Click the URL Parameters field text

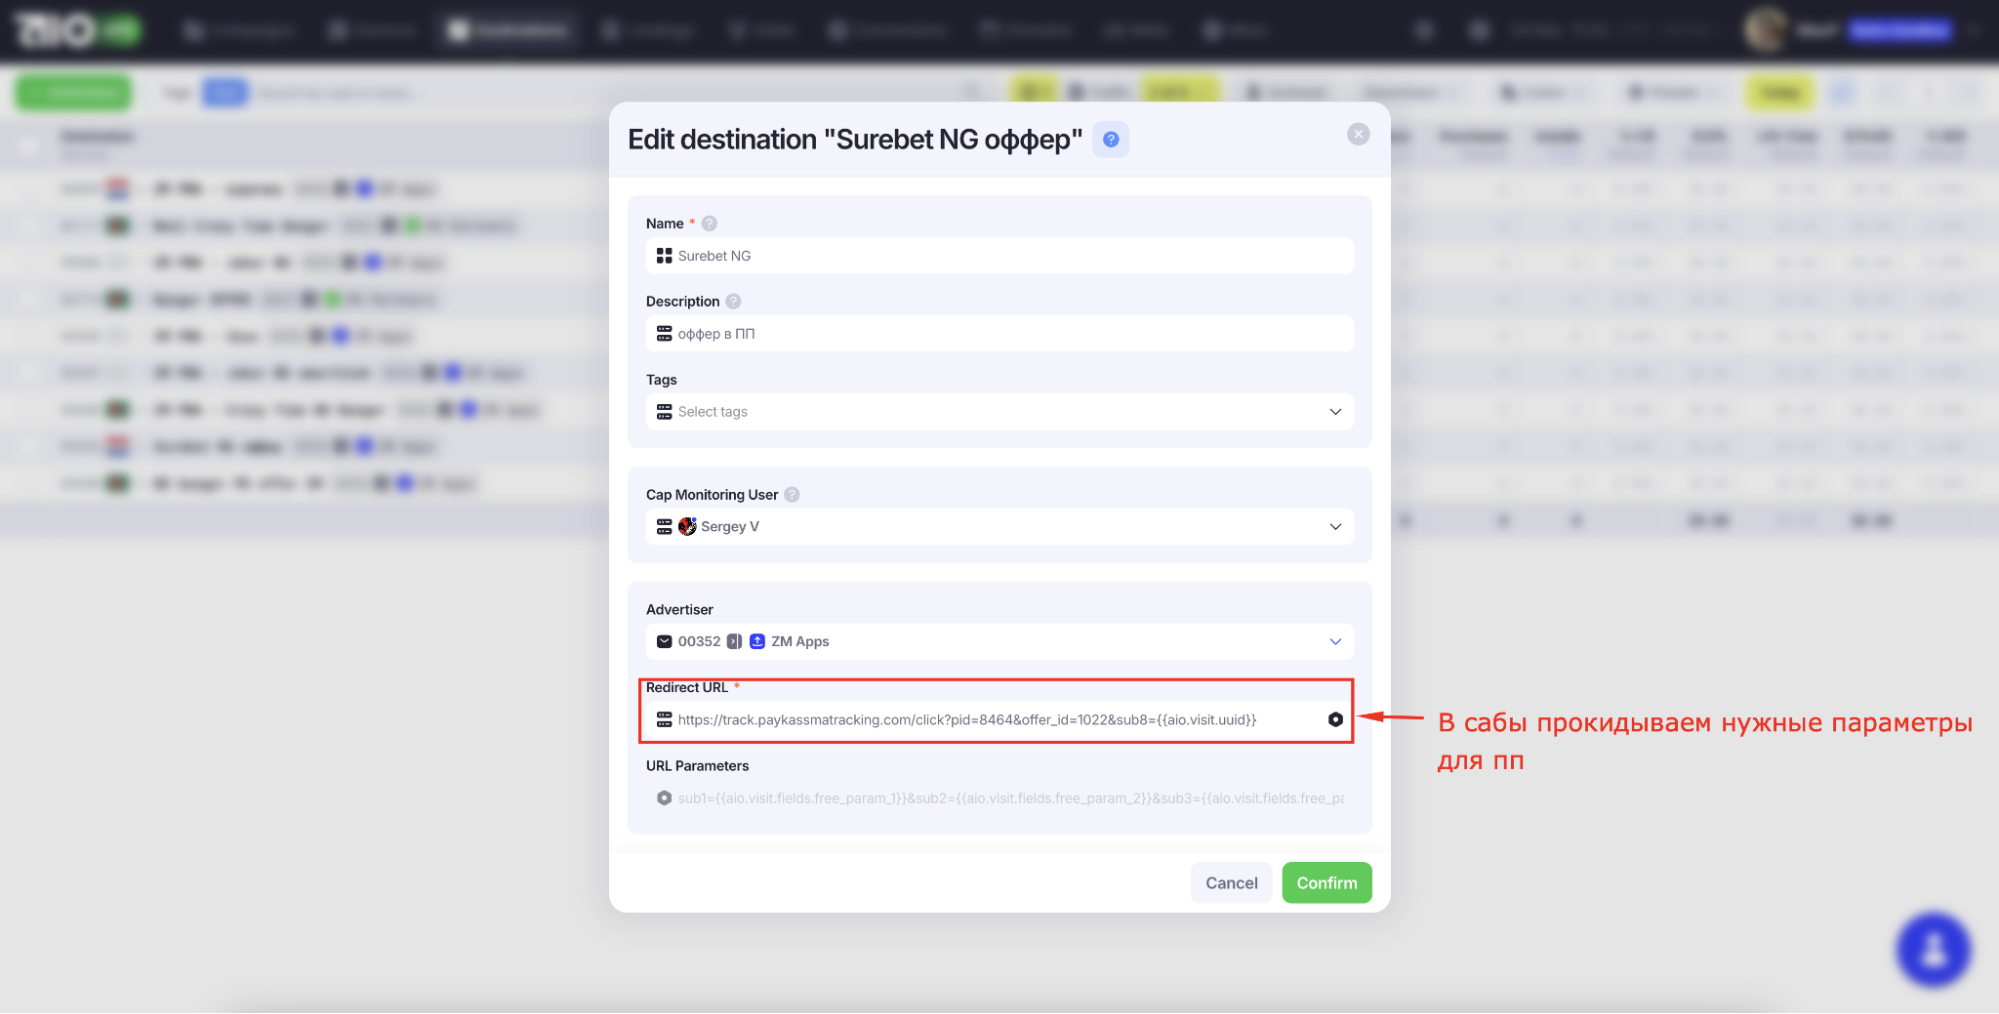[x=1010, y=798]
